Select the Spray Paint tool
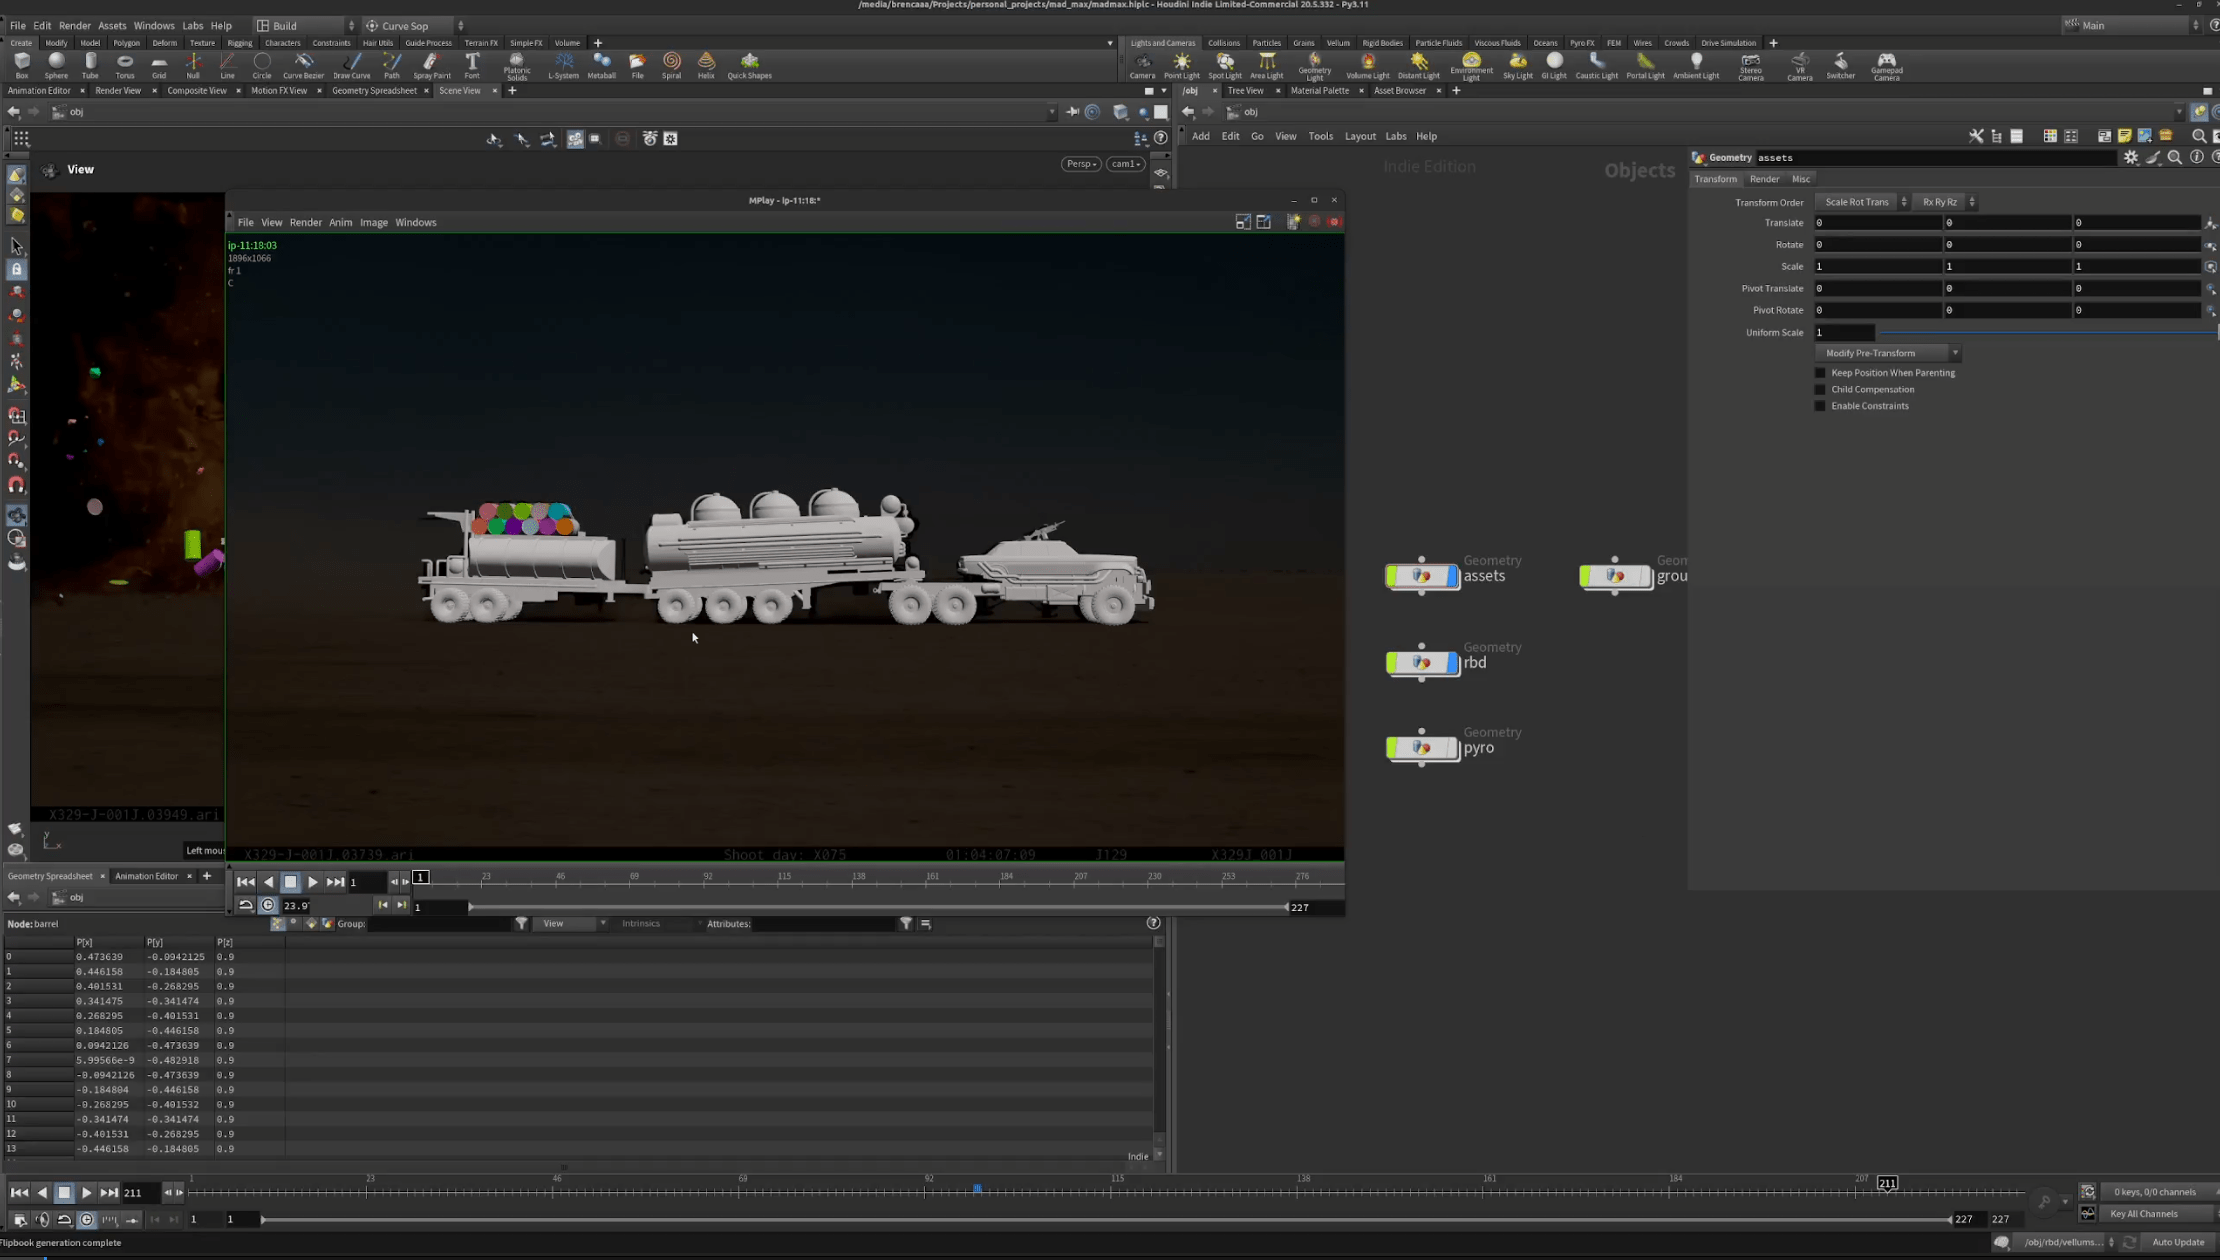Screen dimensions: 2220x1260 pos(432,66)
